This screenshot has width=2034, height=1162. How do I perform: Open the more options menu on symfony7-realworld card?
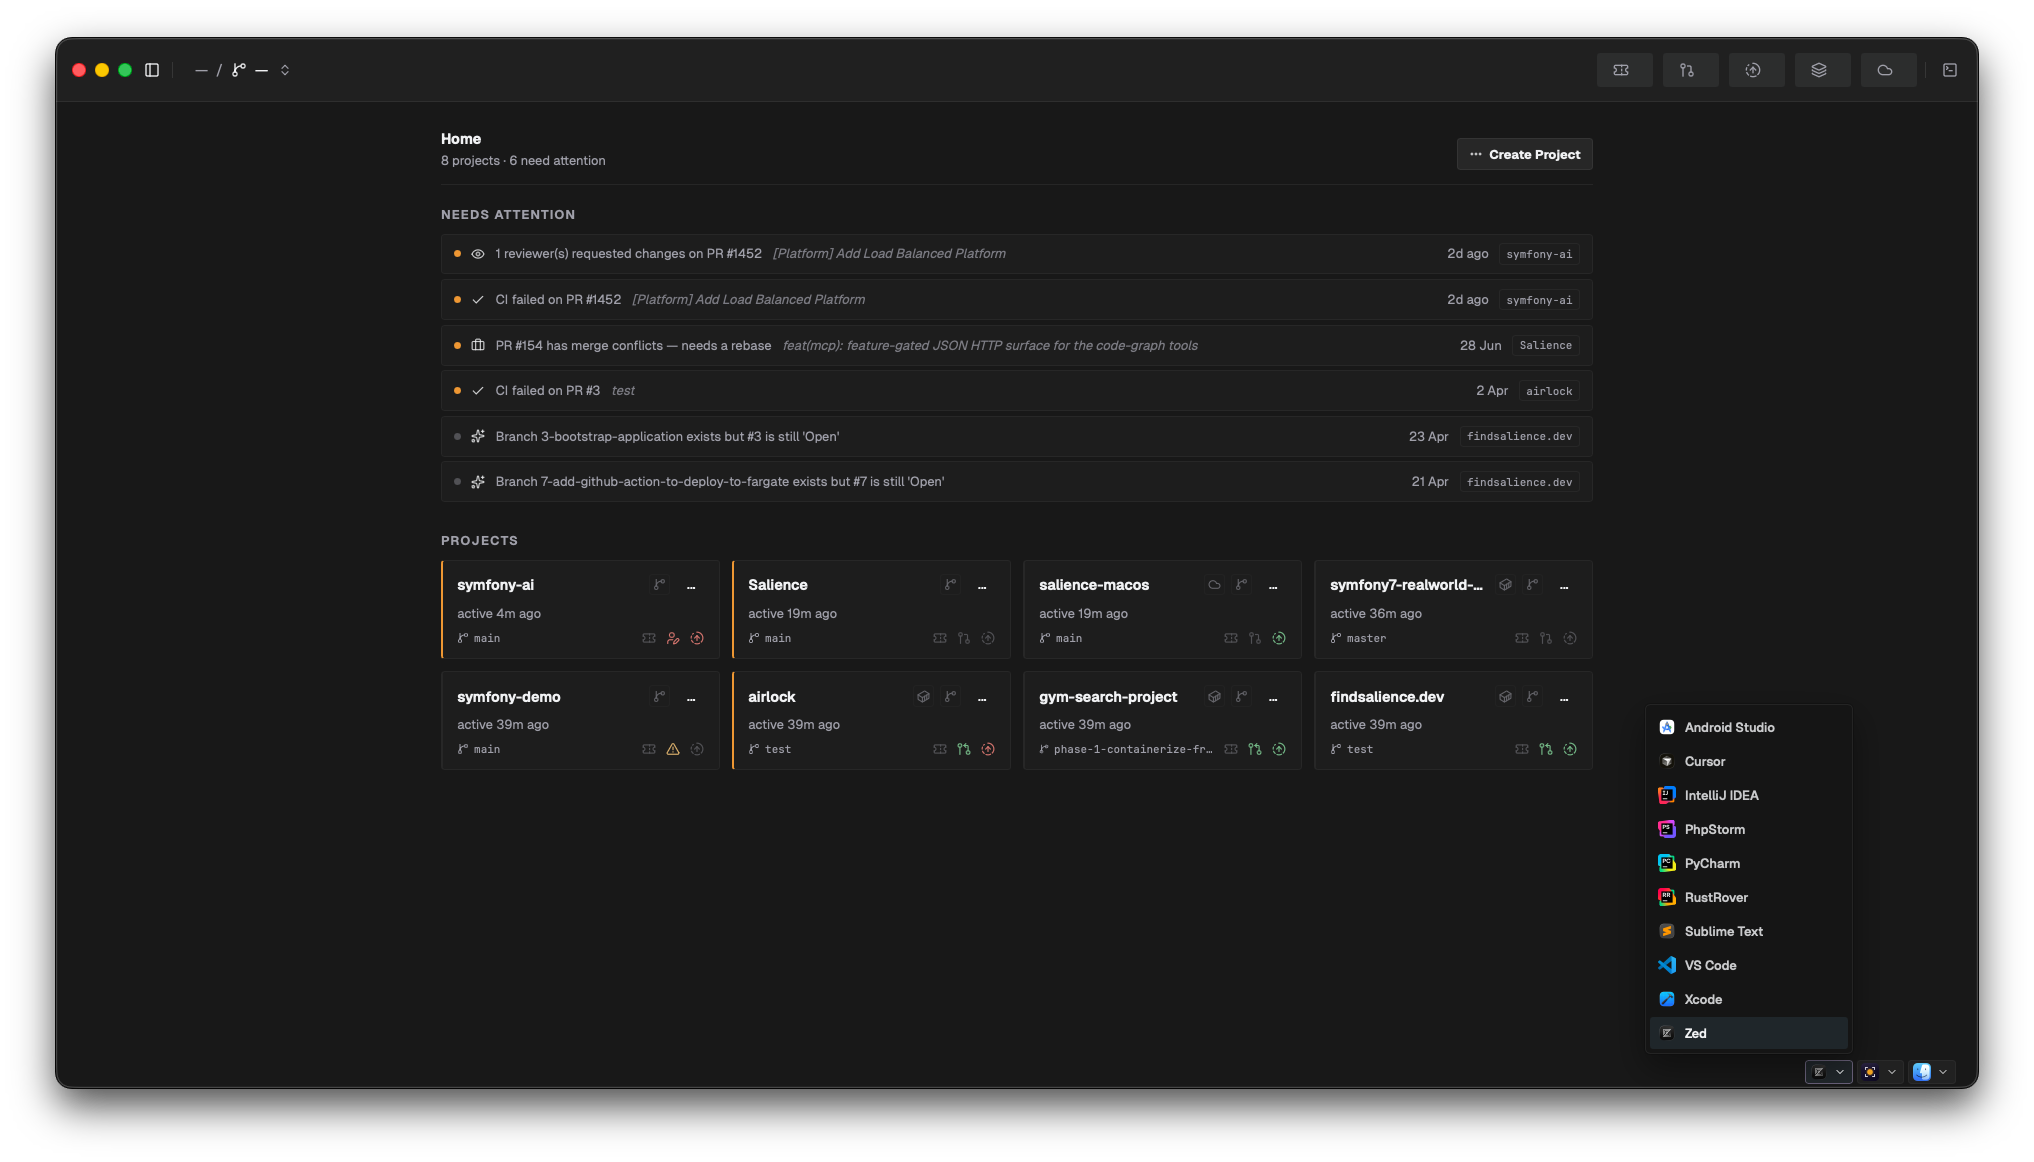[x=1564, y=586]
